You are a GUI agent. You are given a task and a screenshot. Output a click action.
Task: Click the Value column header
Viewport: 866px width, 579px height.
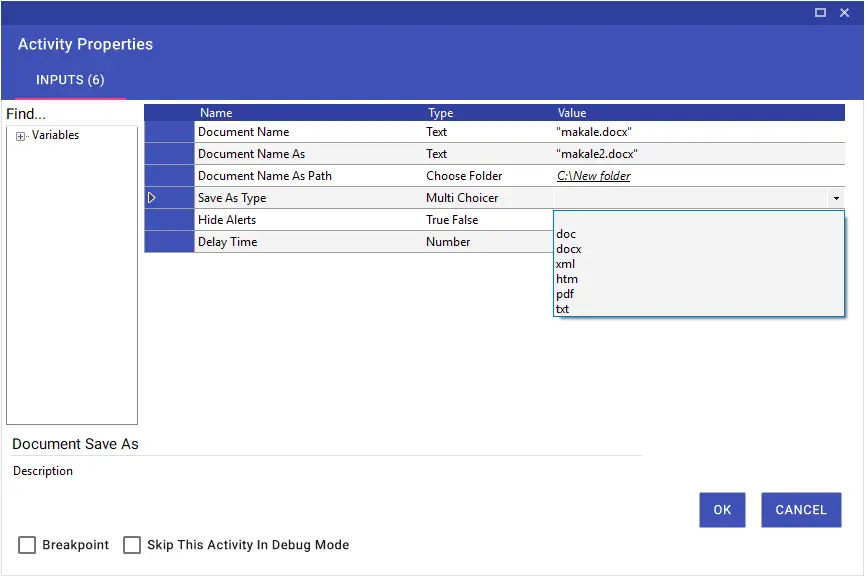572,113
